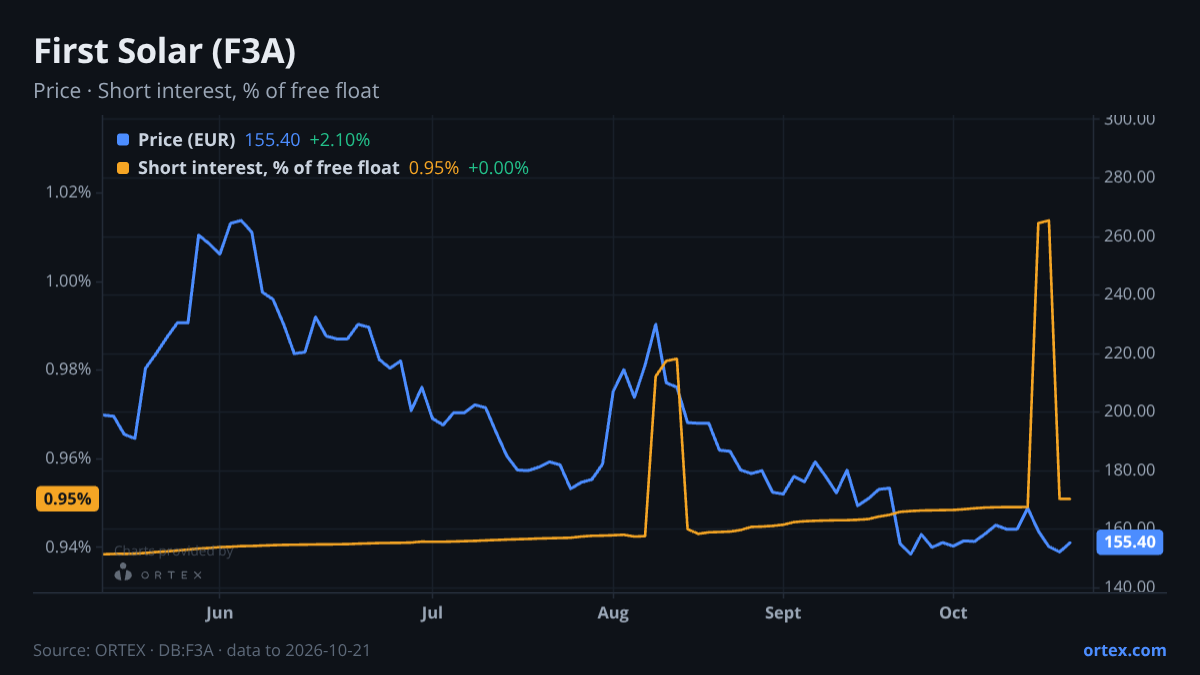Image resolution: width=1200 pixels, height=675 pixels.
Task: Click the Aug x-axis label
Action: [x=613, y=613]
